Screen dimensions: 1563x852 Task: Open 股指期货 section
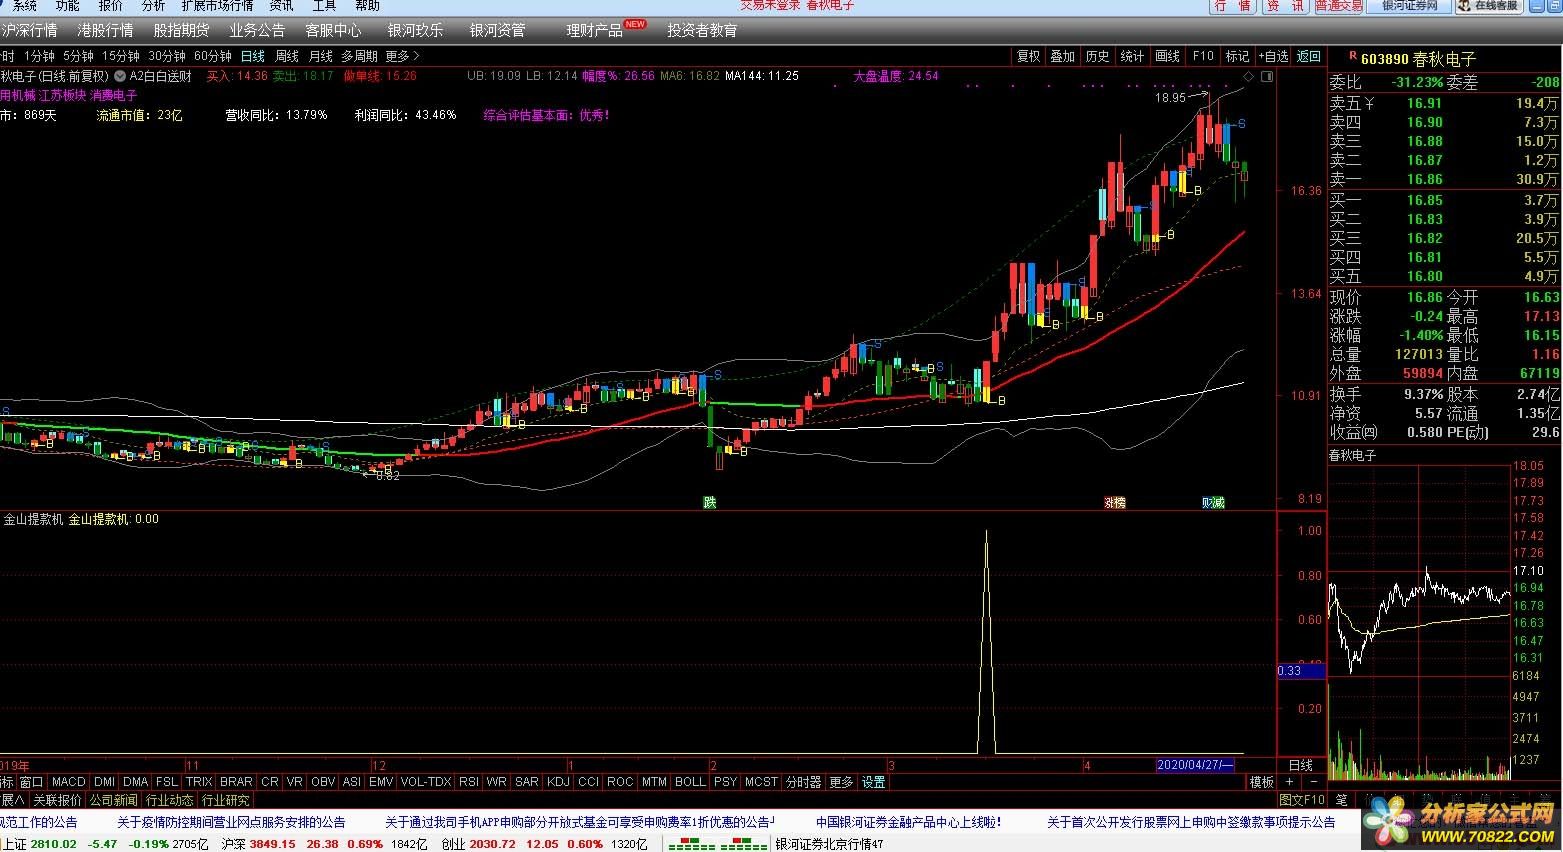click(x=181, y=30)
